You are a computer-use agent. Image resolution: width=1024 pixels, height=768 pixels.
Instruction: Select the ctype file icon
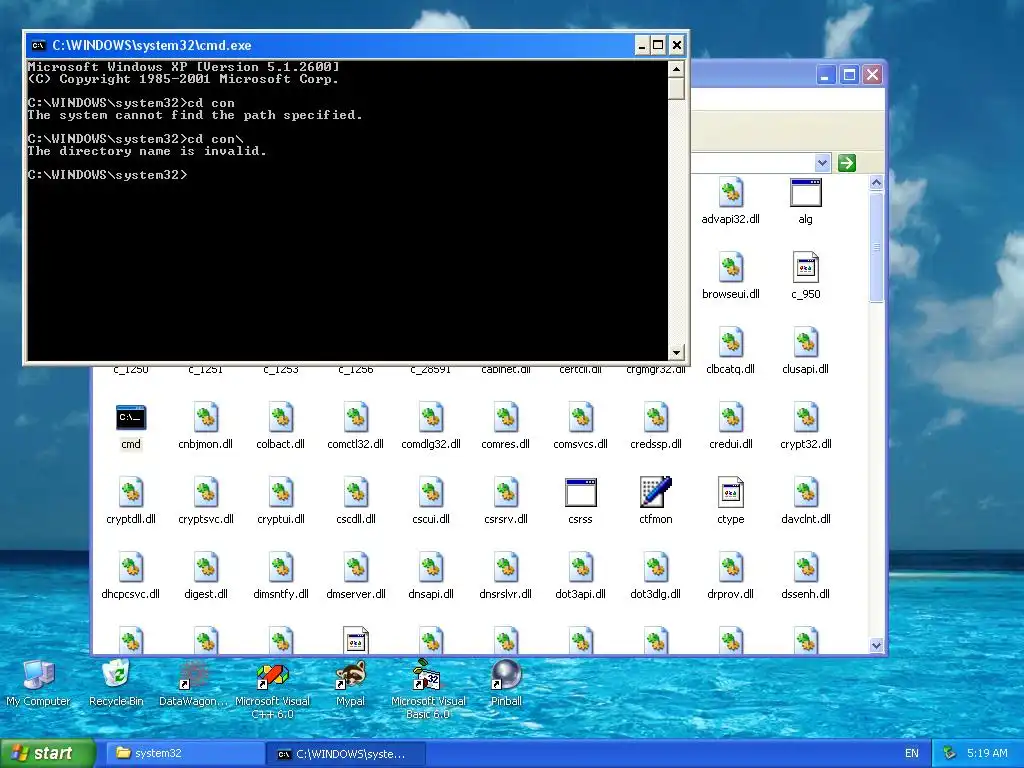[730, 493]
